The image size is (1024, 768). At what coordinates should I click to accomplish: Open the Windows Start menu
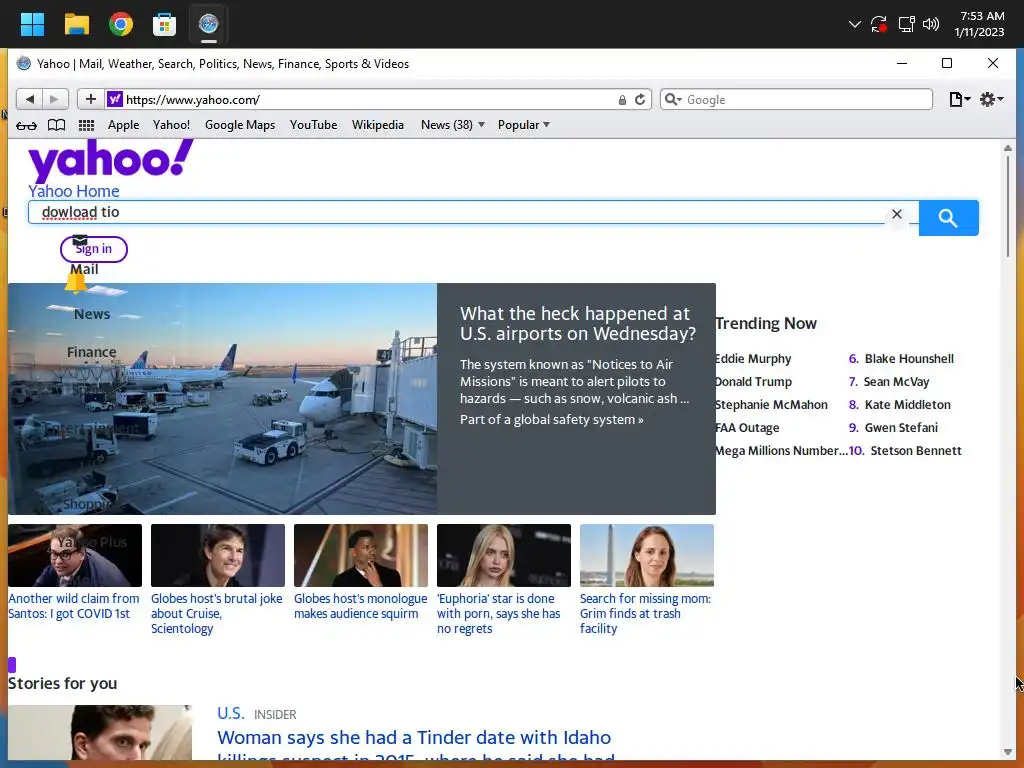(x=32, y=24)
